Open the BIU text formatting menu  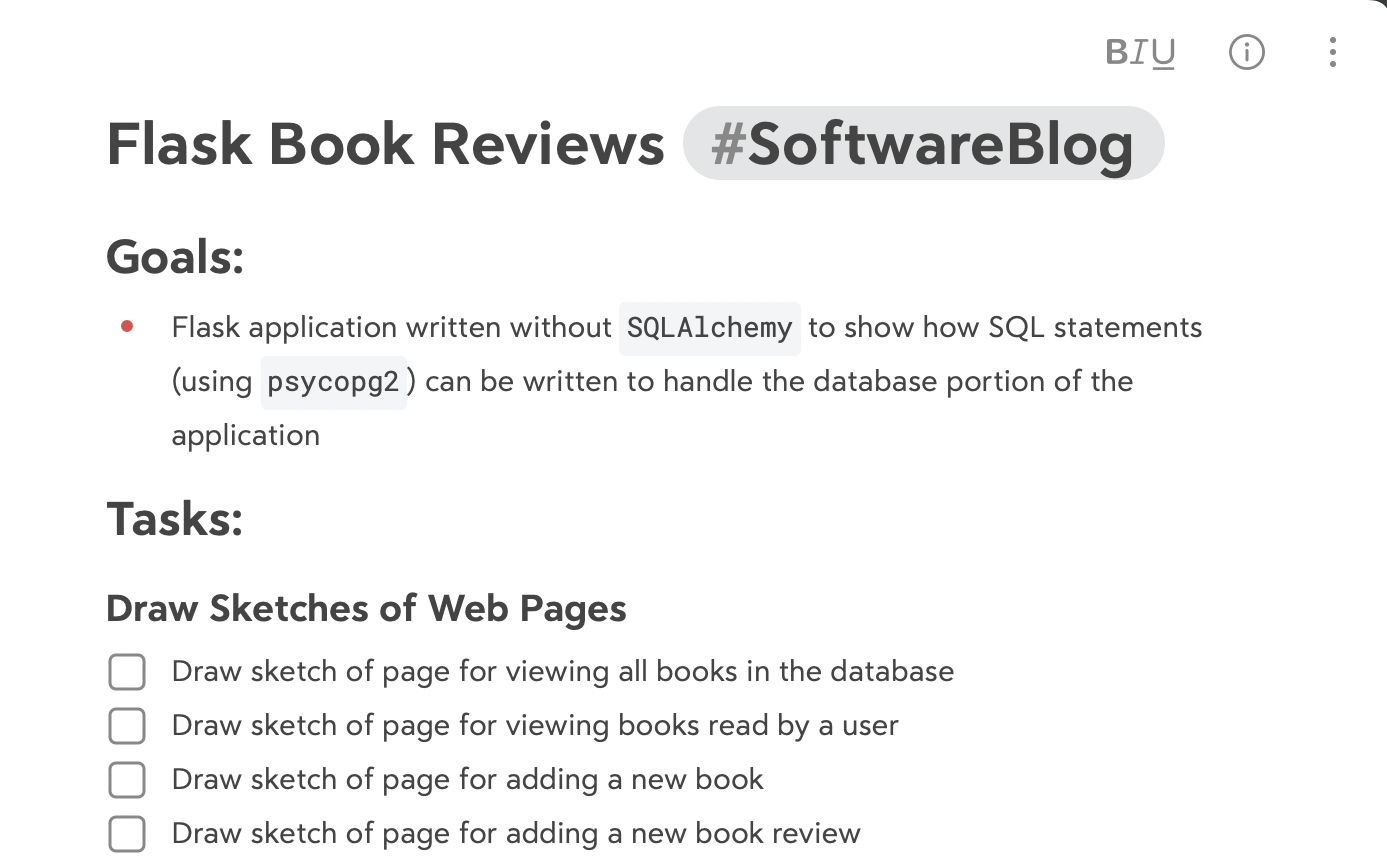tap(1140, 52)
